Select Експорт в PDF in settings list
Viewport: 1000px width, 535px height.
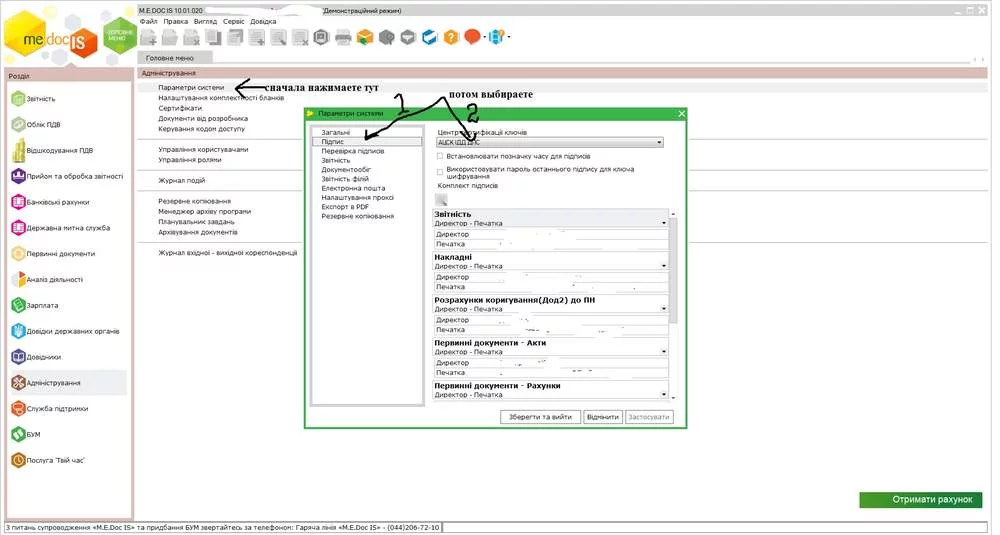coord(345,207)
